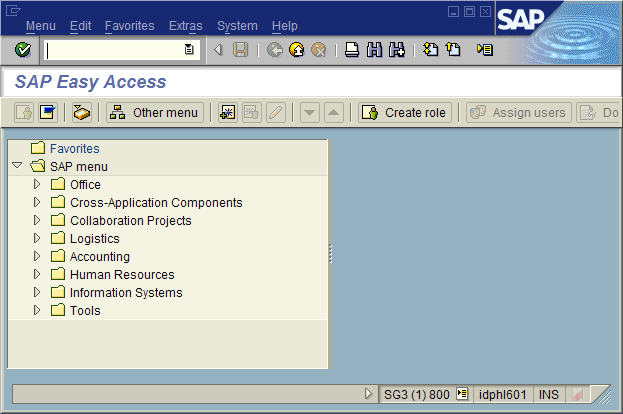Expand the Cross-Application Components node
Image resolution: width=623 pixels, height=414 pixels.
click(x=37, y=202)
